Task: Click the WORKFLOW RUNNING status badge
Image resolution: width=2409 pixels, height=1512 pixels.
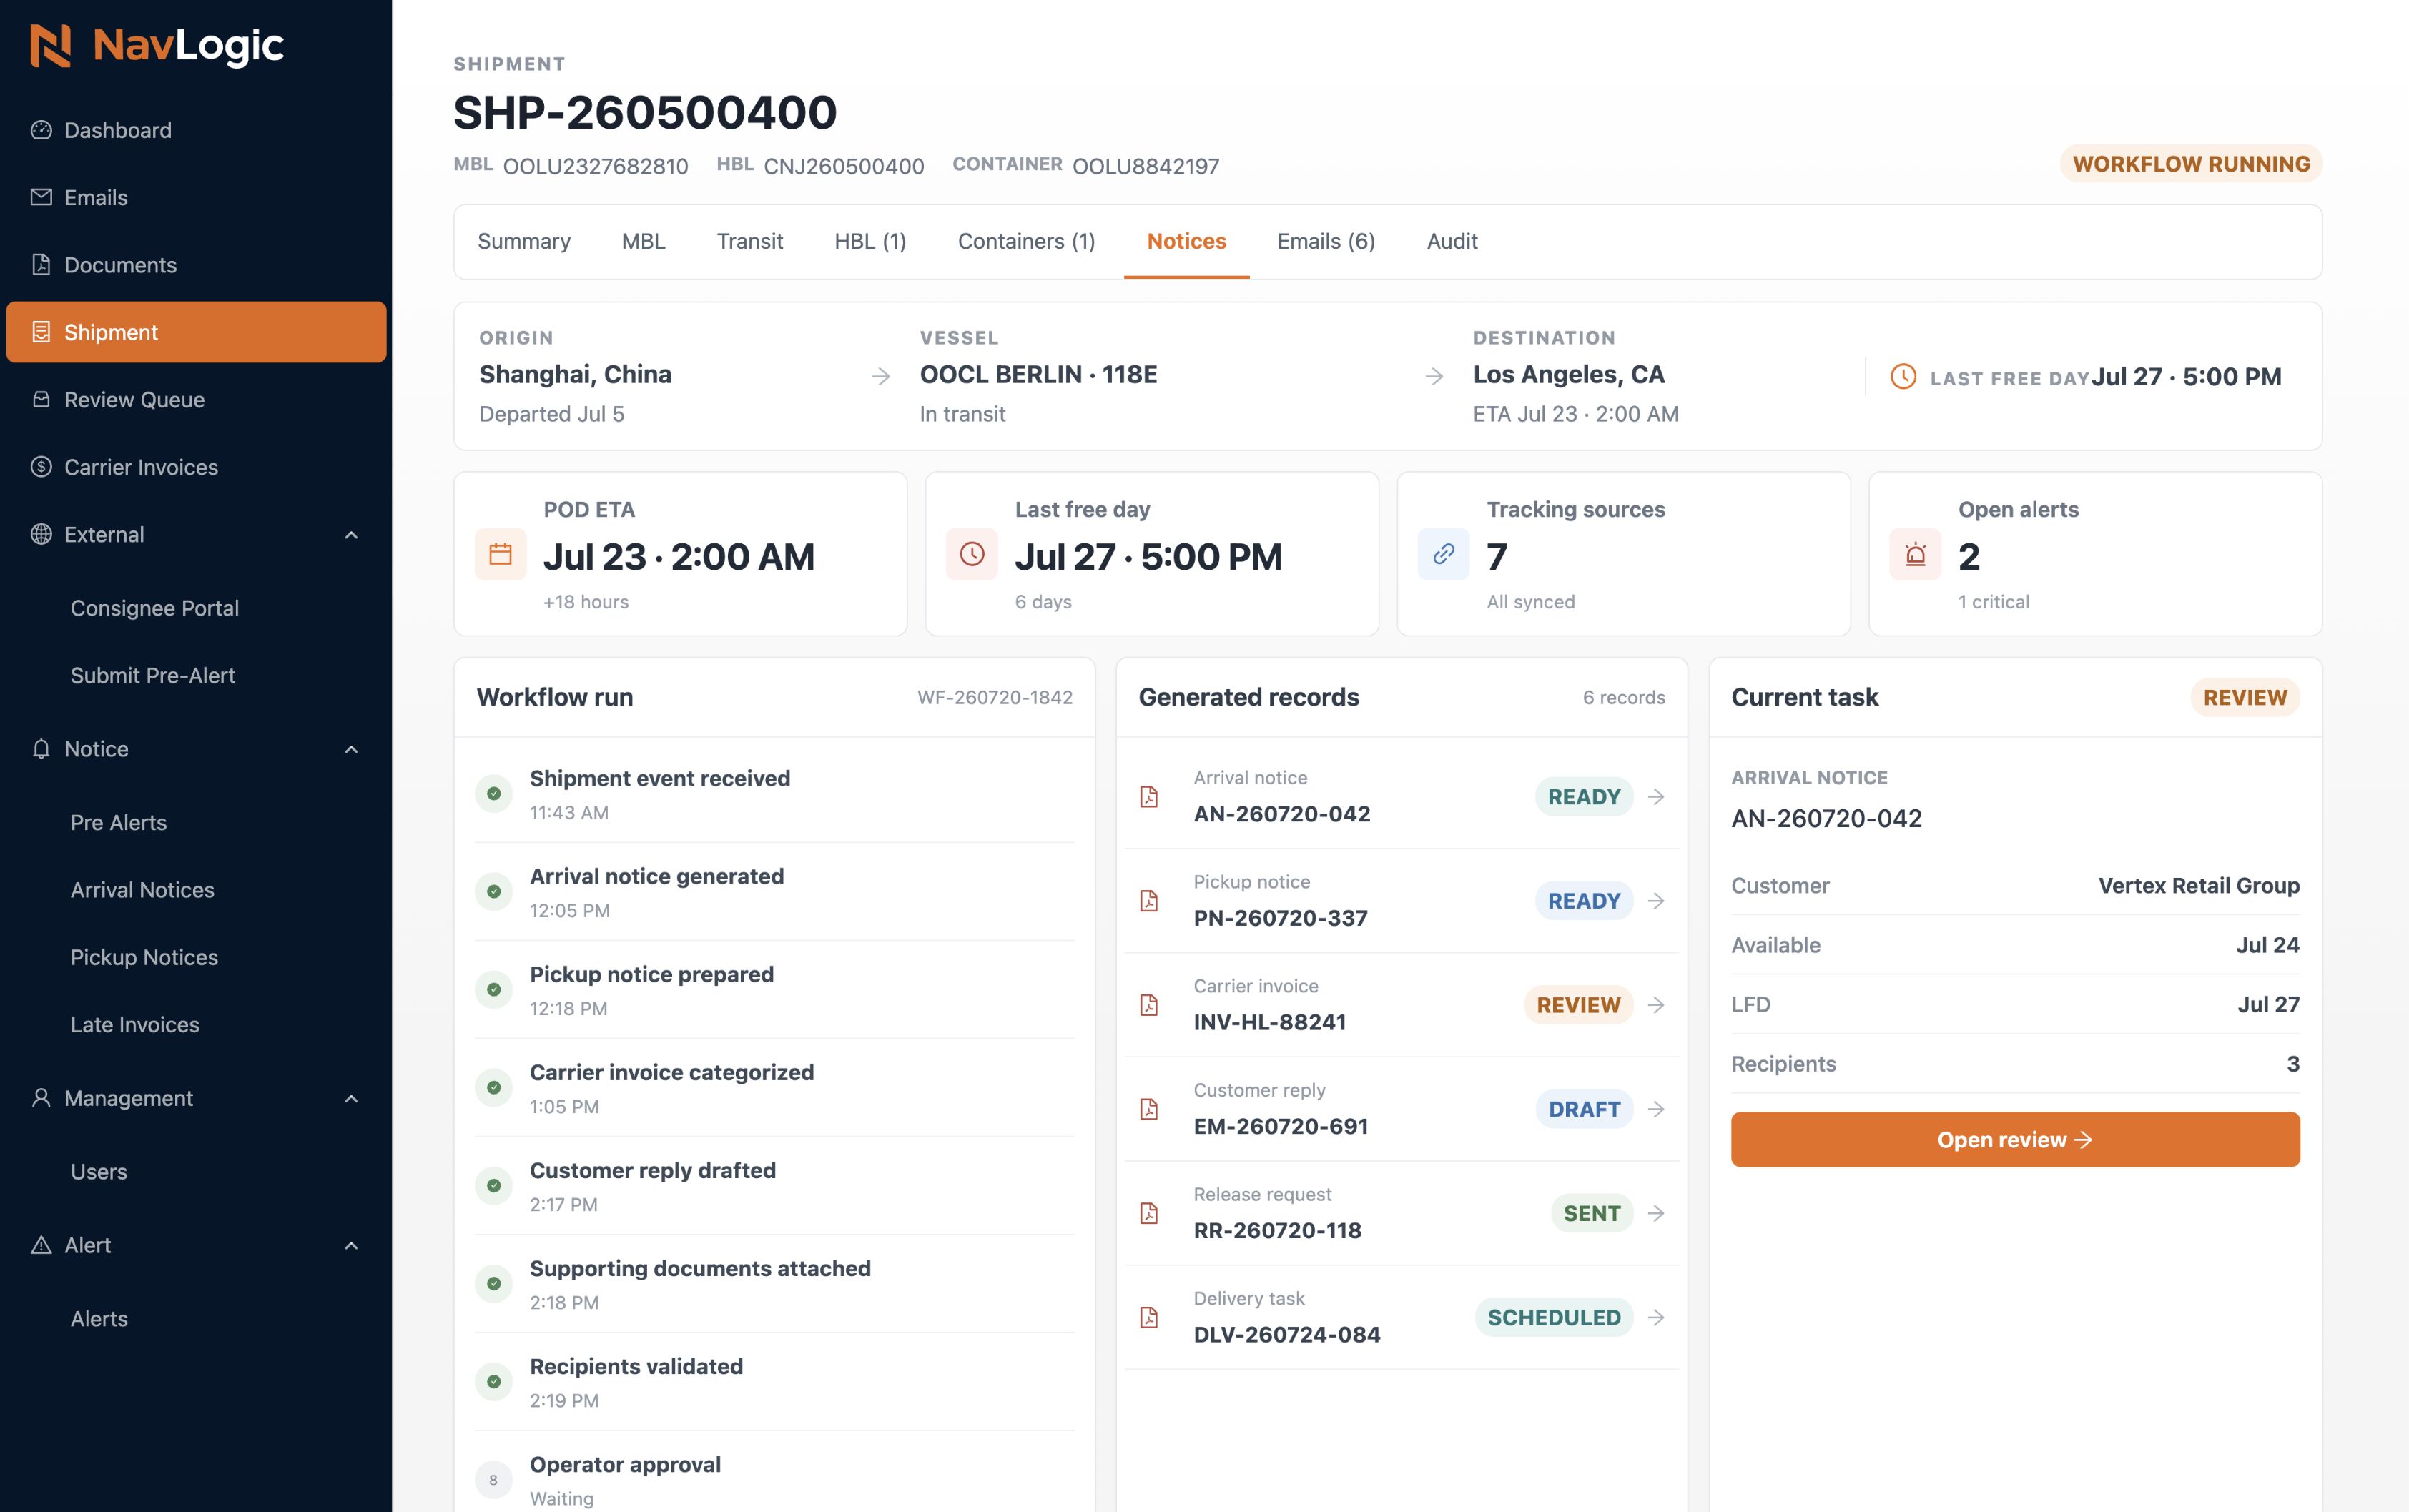Action: coord(2191,164)
